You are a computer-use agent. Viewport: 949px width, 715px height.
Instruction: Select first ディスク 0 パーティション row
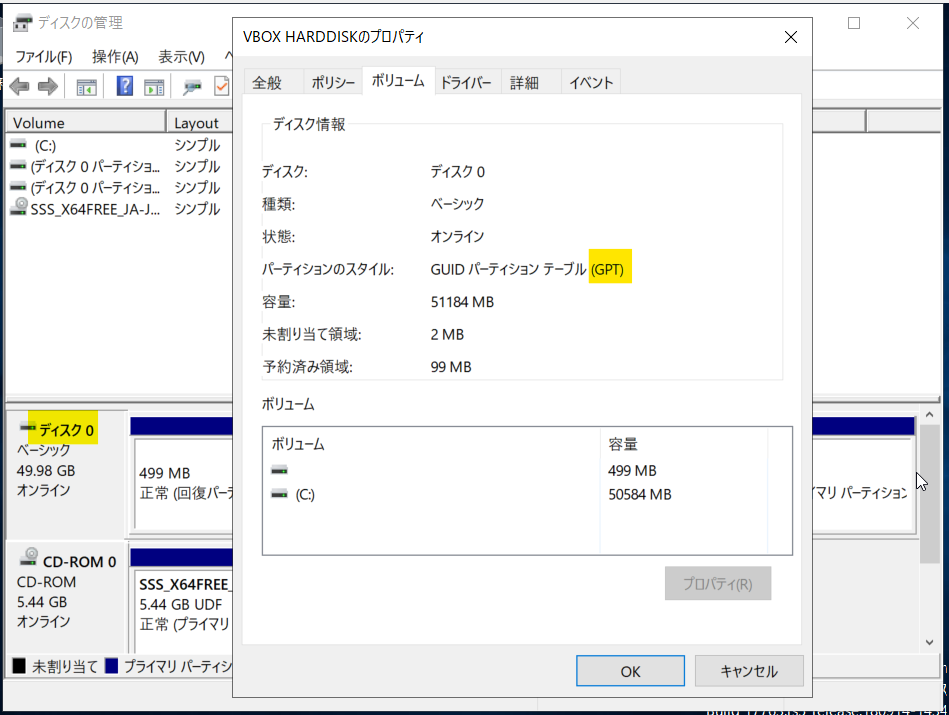(119, 166)
